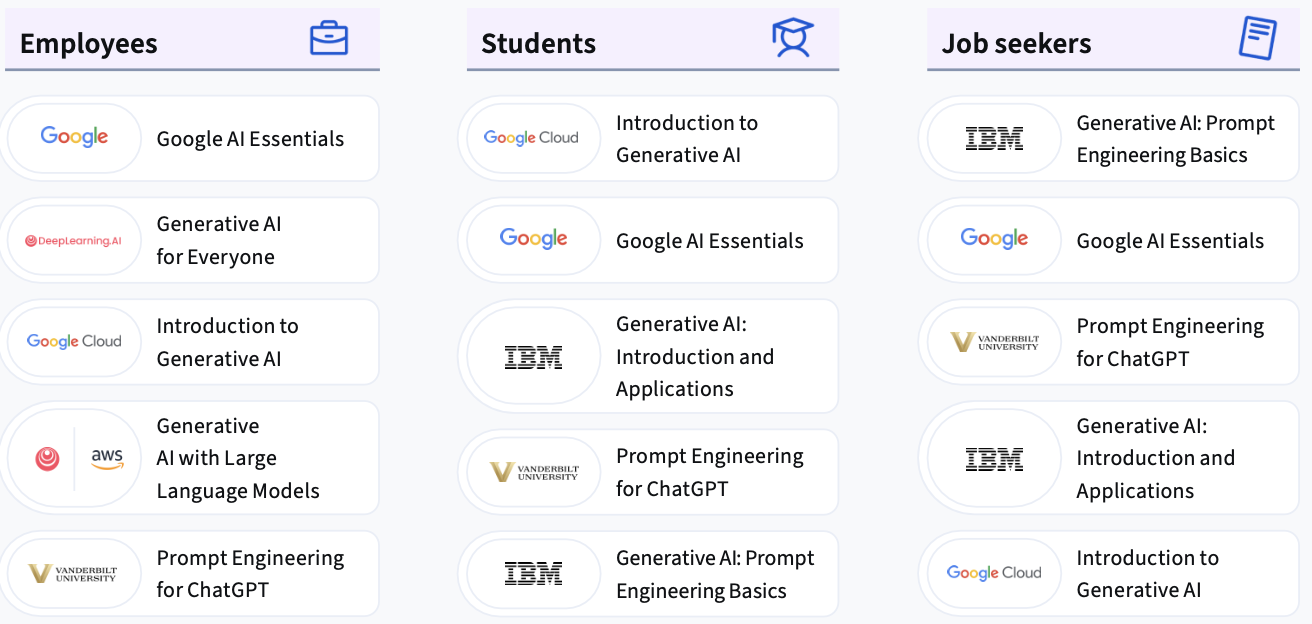Open Prompt Engineering for ChatGPT under Students
This screenshot has width=1312, height=624.
[x=651, y=472]
